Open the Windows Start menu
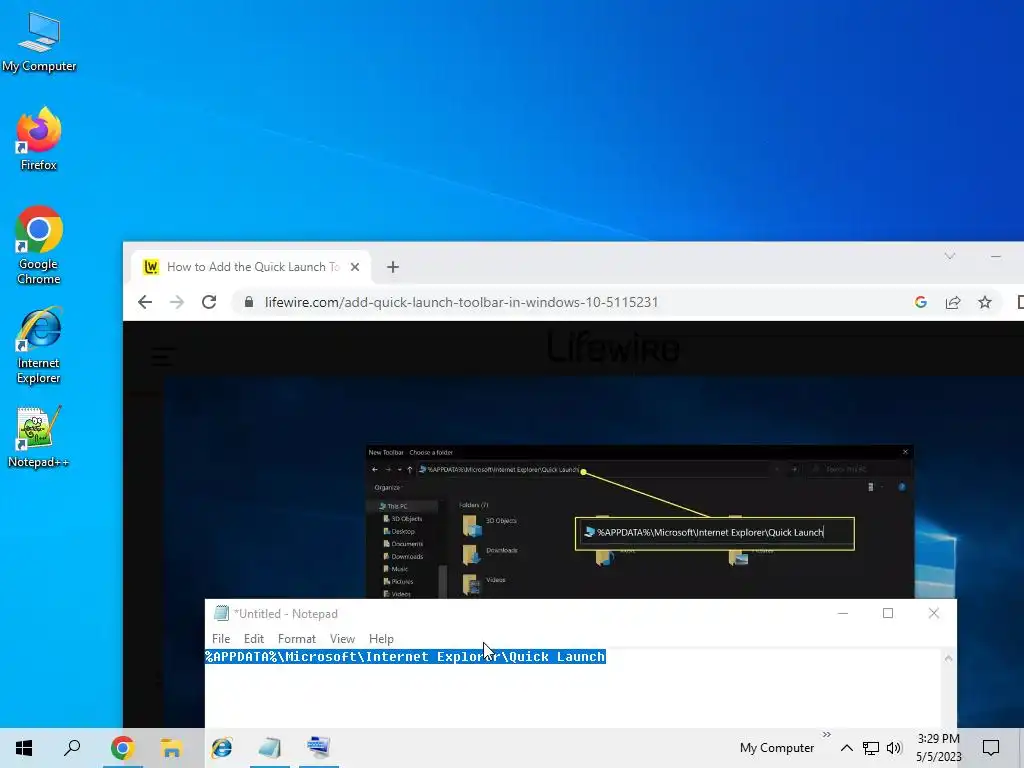This screenshot has width=1024, height=768. (24, 748)
